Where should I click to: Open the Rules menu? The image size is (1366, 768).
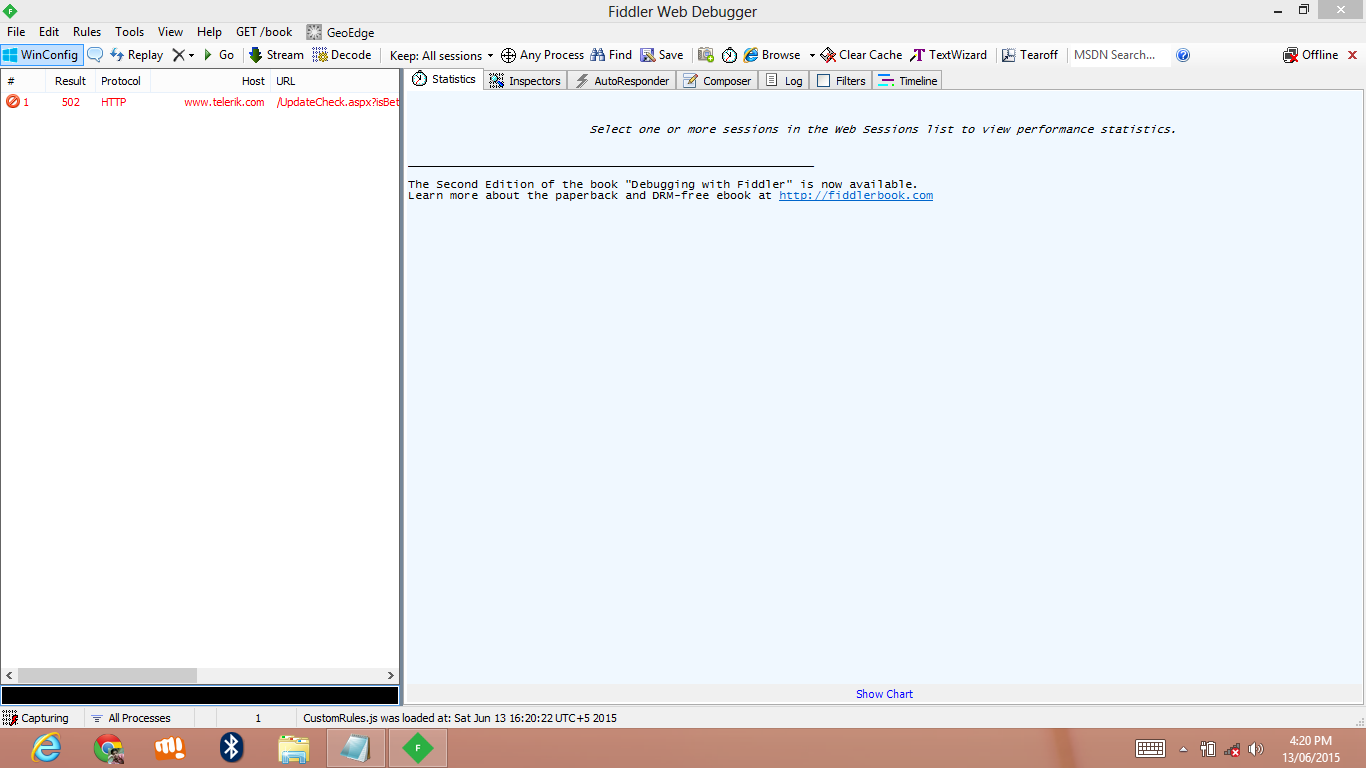pos(87,32)
